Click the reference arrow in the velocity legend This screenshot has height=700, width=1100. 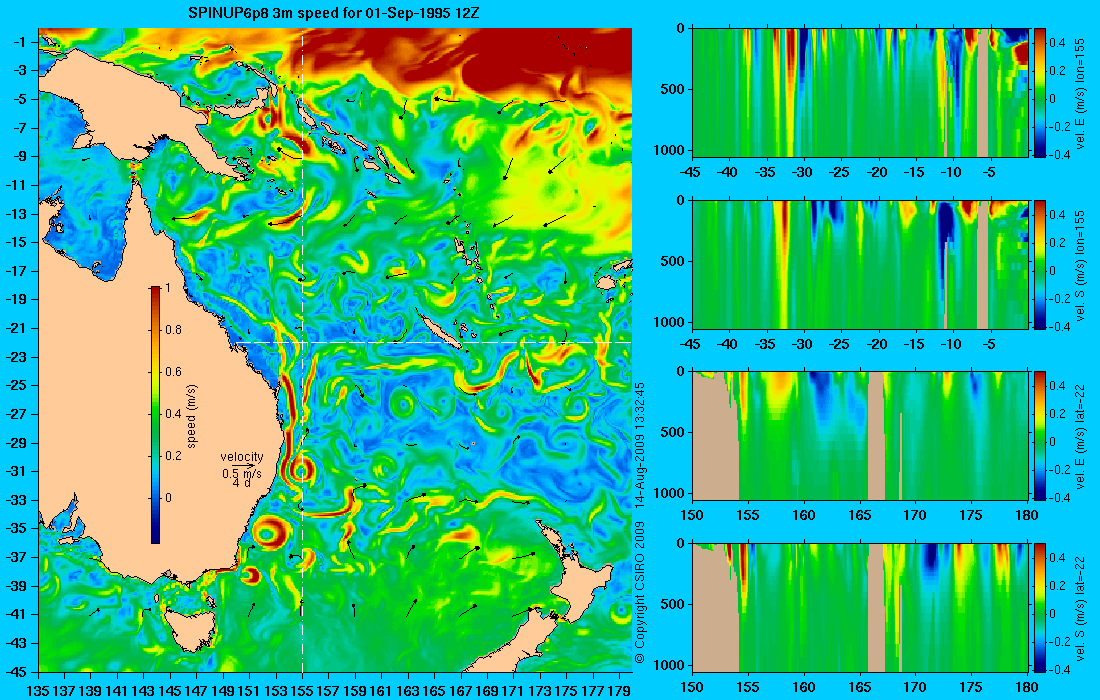click(x=243, y=465)
